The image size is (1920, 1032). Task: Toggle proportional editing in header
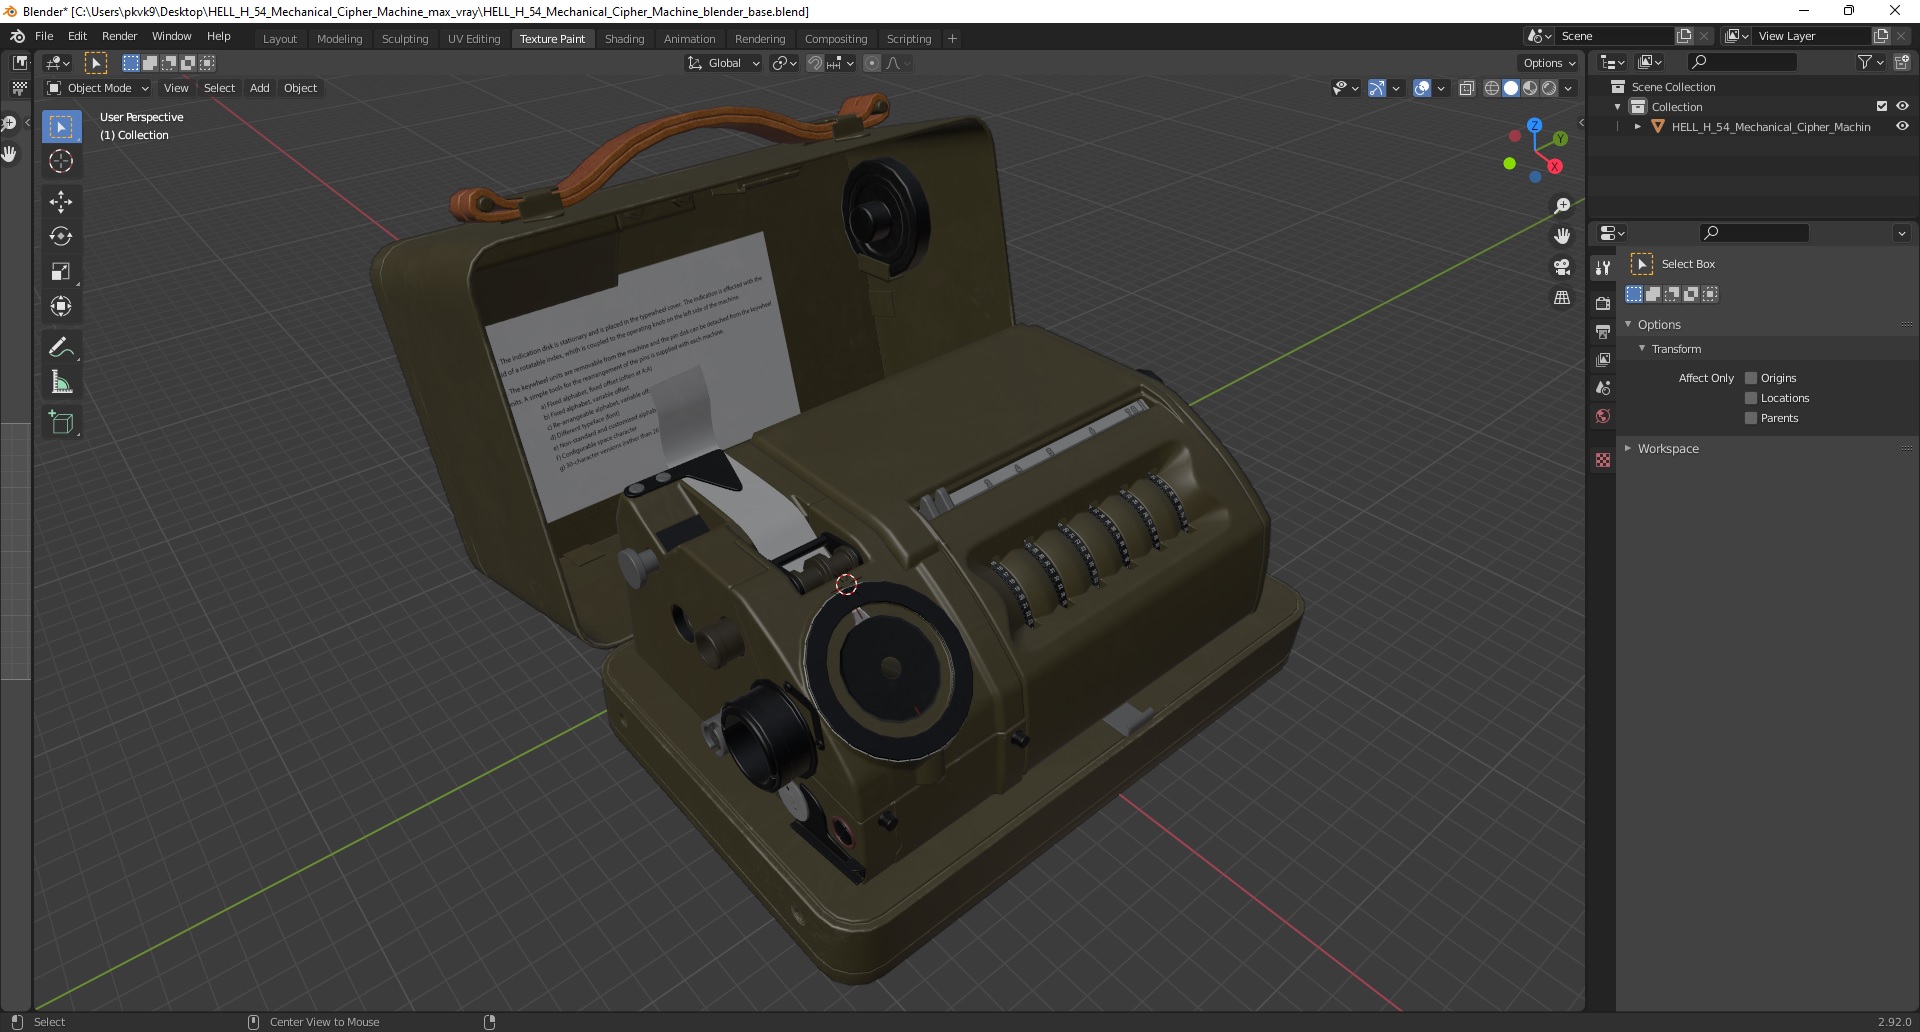pos(872,63)
